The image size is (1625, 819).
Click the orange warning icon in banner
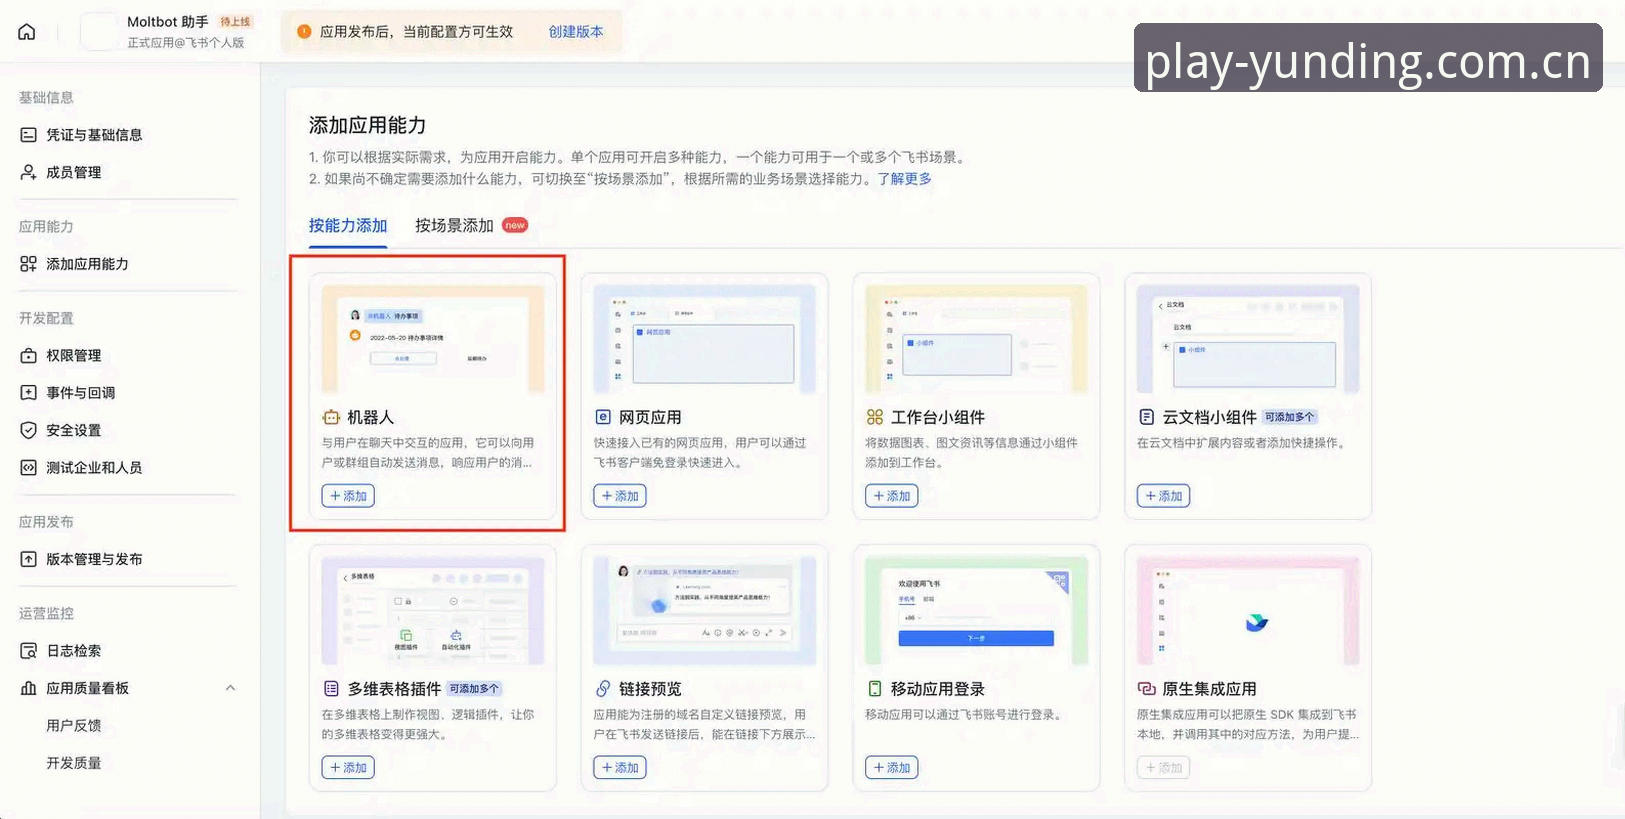click(x=304, y=31)
